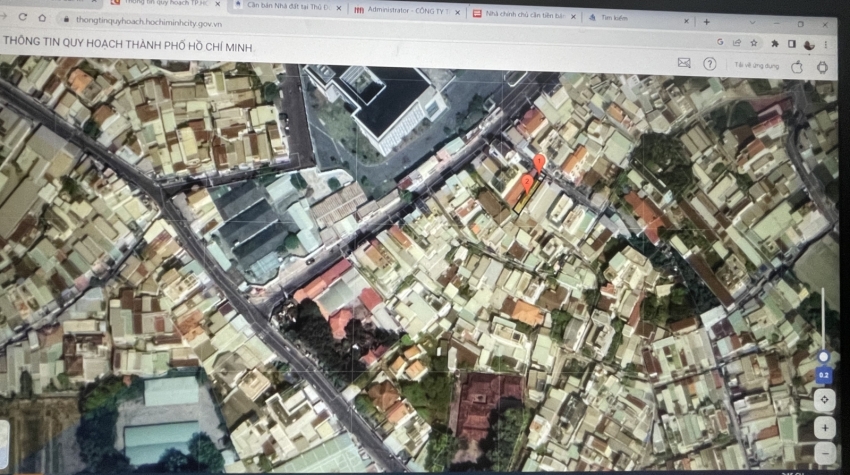This screenshot has width=850, height=475.
Task: Click the 'THÔNG TIN QUY HOẠCH THÀNH PHỐ HỒ CHÍ MINH' title
Action: tap(128, 44)
